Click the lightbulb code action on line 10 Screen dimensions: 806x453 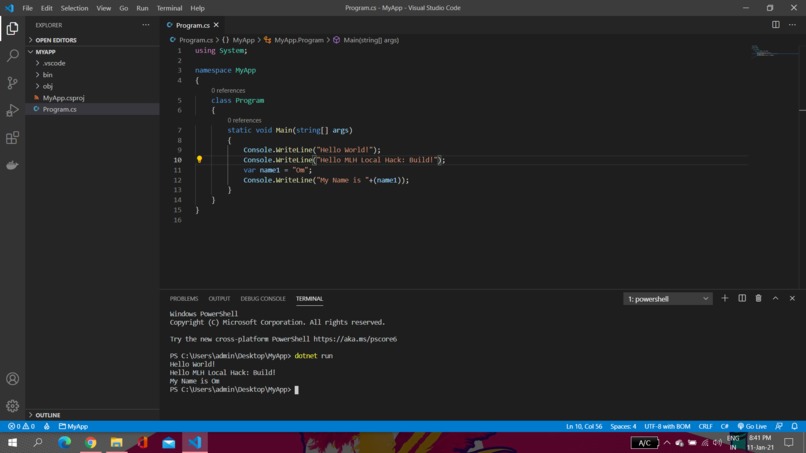[199, 159]
